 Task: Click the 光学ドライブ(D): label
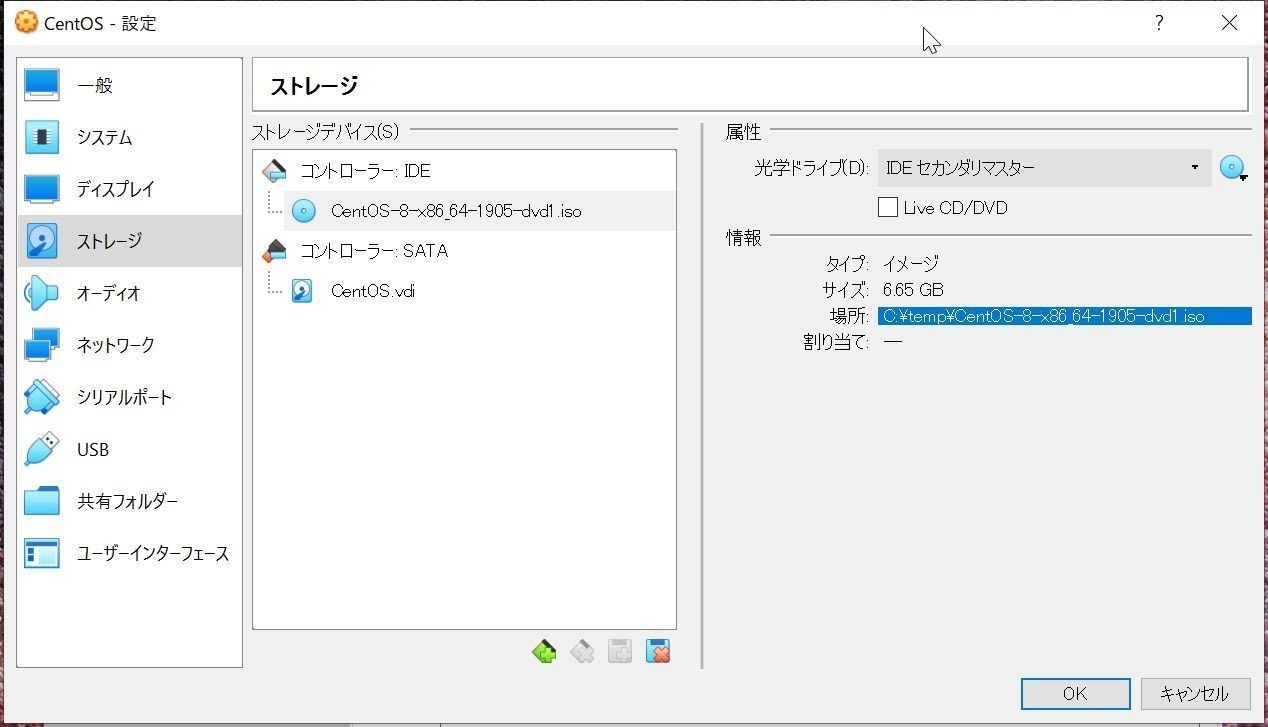pyautogui.click(x=811, y=168)
